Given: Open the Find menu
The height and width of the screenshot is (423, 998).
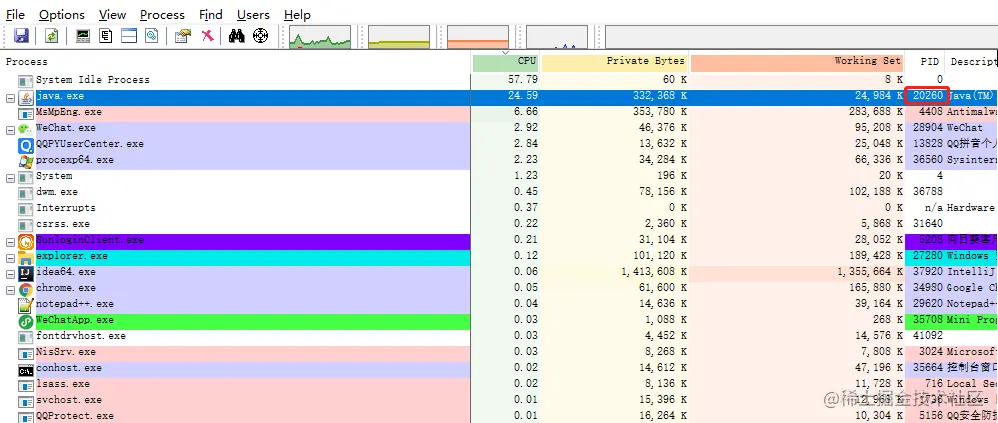Looking at the screenshot, I should click(x=211, y=14).
